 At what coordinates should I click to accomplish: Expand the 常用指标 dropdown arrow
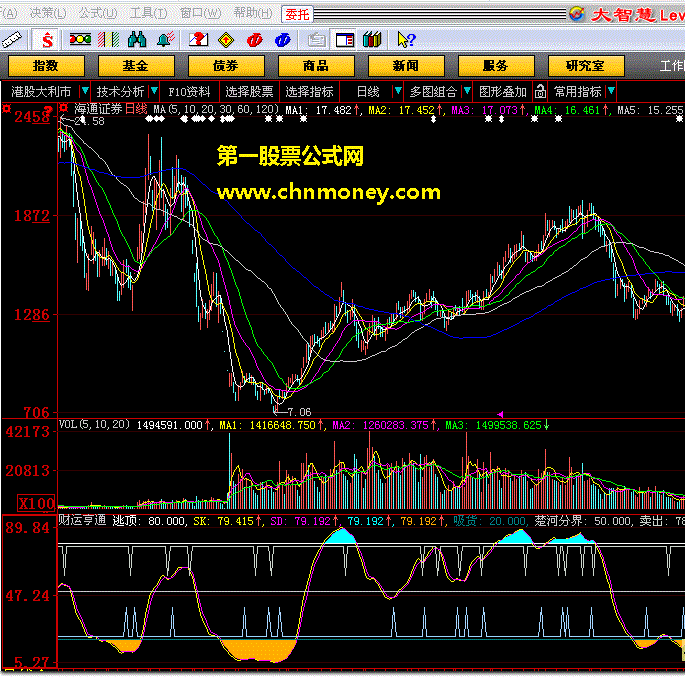pyautogui.click(x=611, y=91)
